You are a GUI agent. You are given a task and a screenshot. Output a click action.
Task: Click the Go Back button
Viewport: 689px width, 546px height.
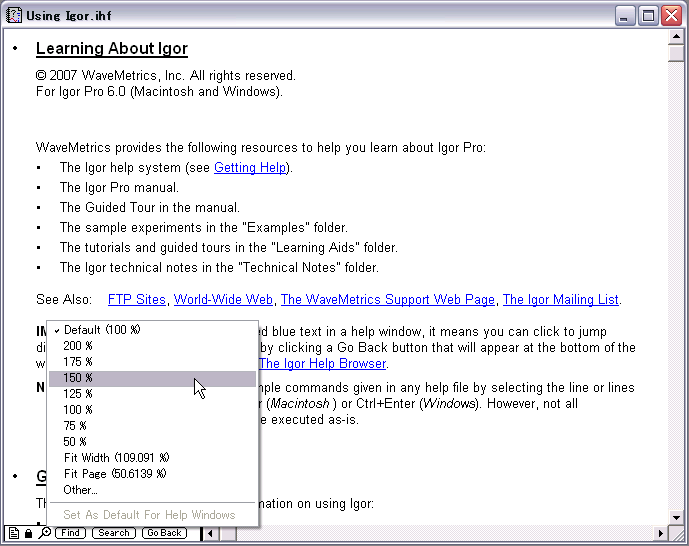(164, 533)
